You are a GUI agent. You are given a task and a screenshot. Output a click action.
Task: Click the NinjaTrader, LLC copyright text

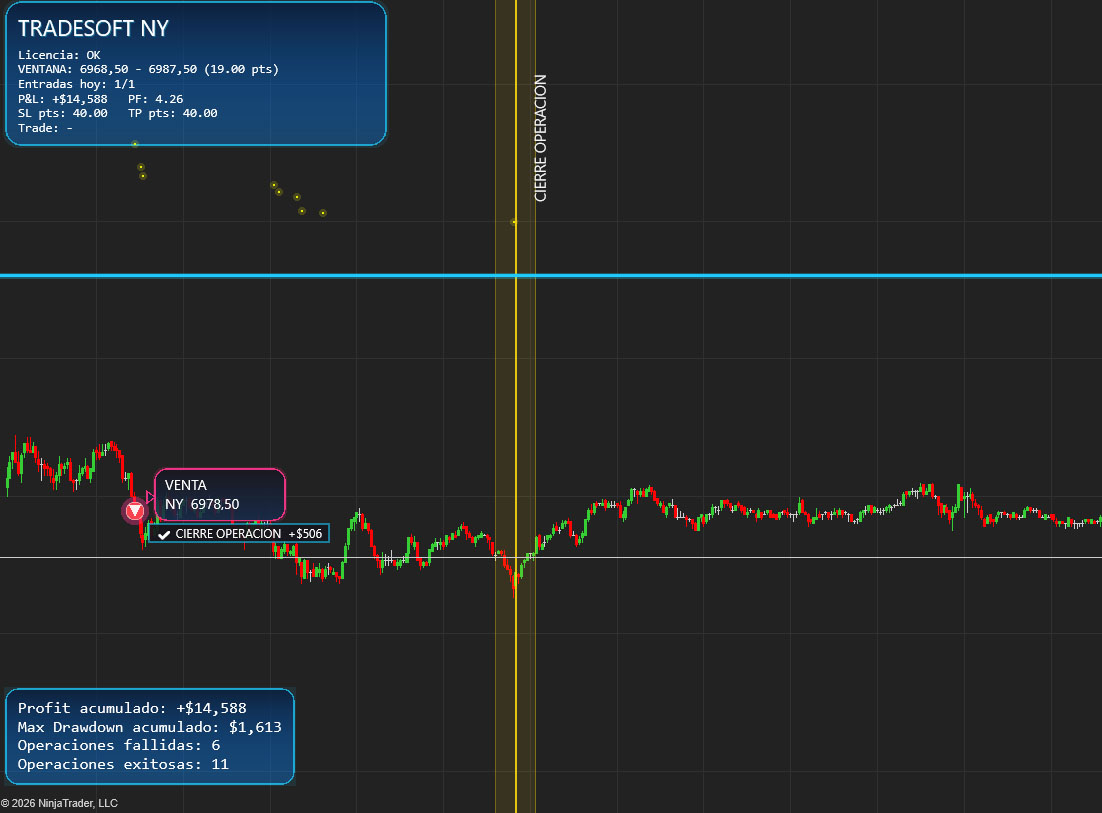59,803
